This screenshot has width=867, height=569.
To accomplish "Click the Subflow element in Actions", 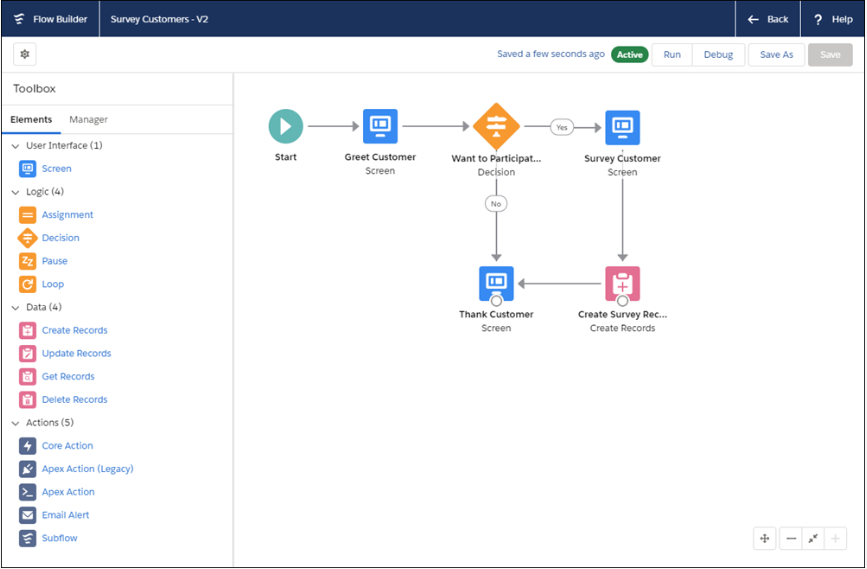I will 59,538.
